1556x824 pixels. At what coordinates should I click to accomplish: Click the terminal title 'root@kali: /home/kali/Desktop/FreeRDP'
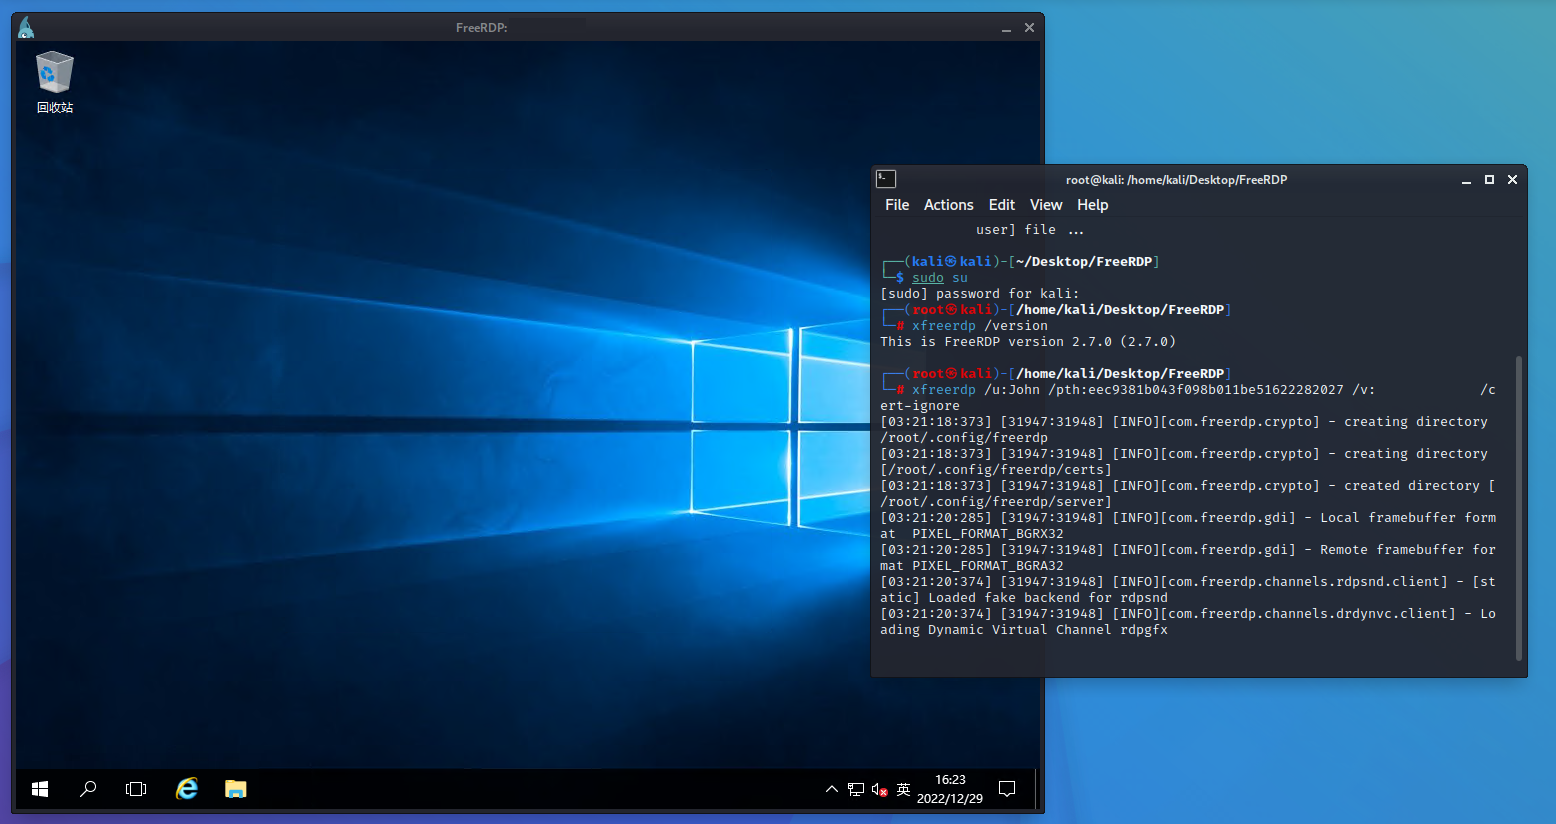[x=1176, y=180]
